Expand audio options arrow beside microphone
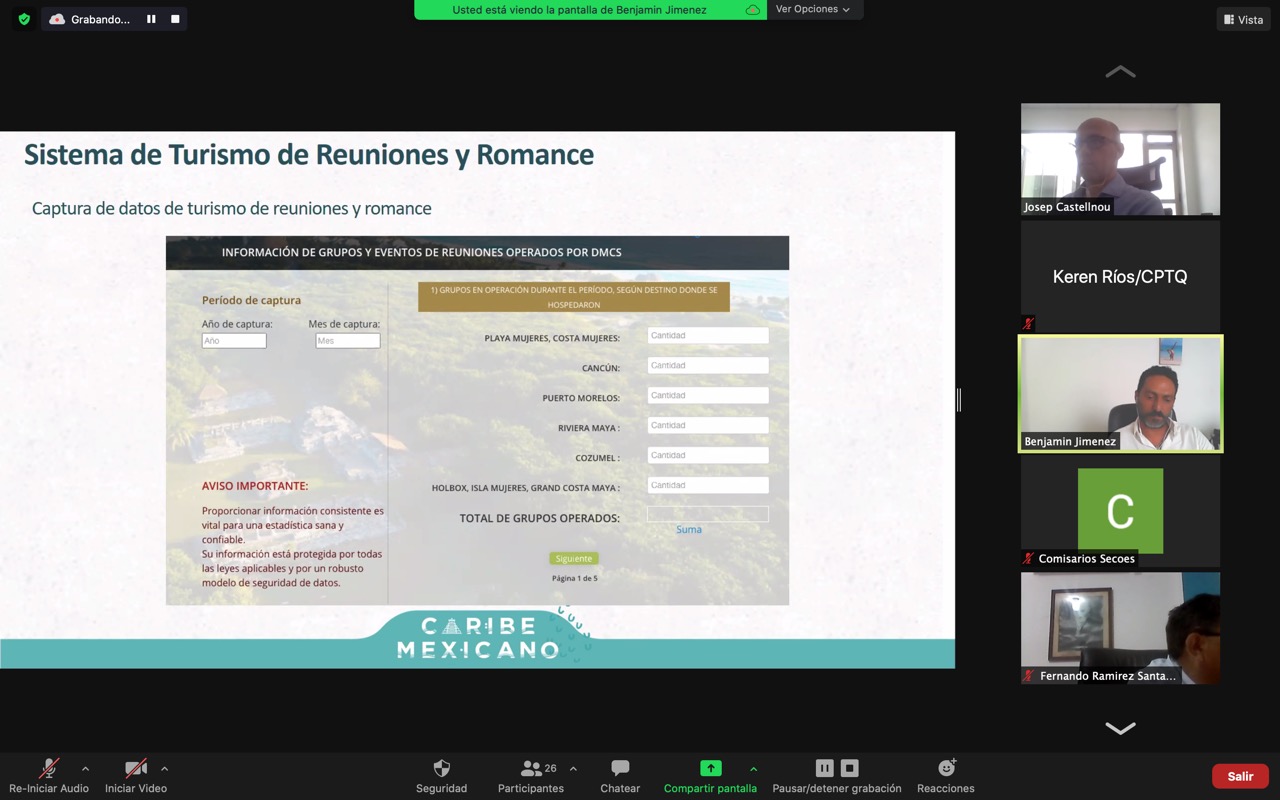 (x=85, y=769)
